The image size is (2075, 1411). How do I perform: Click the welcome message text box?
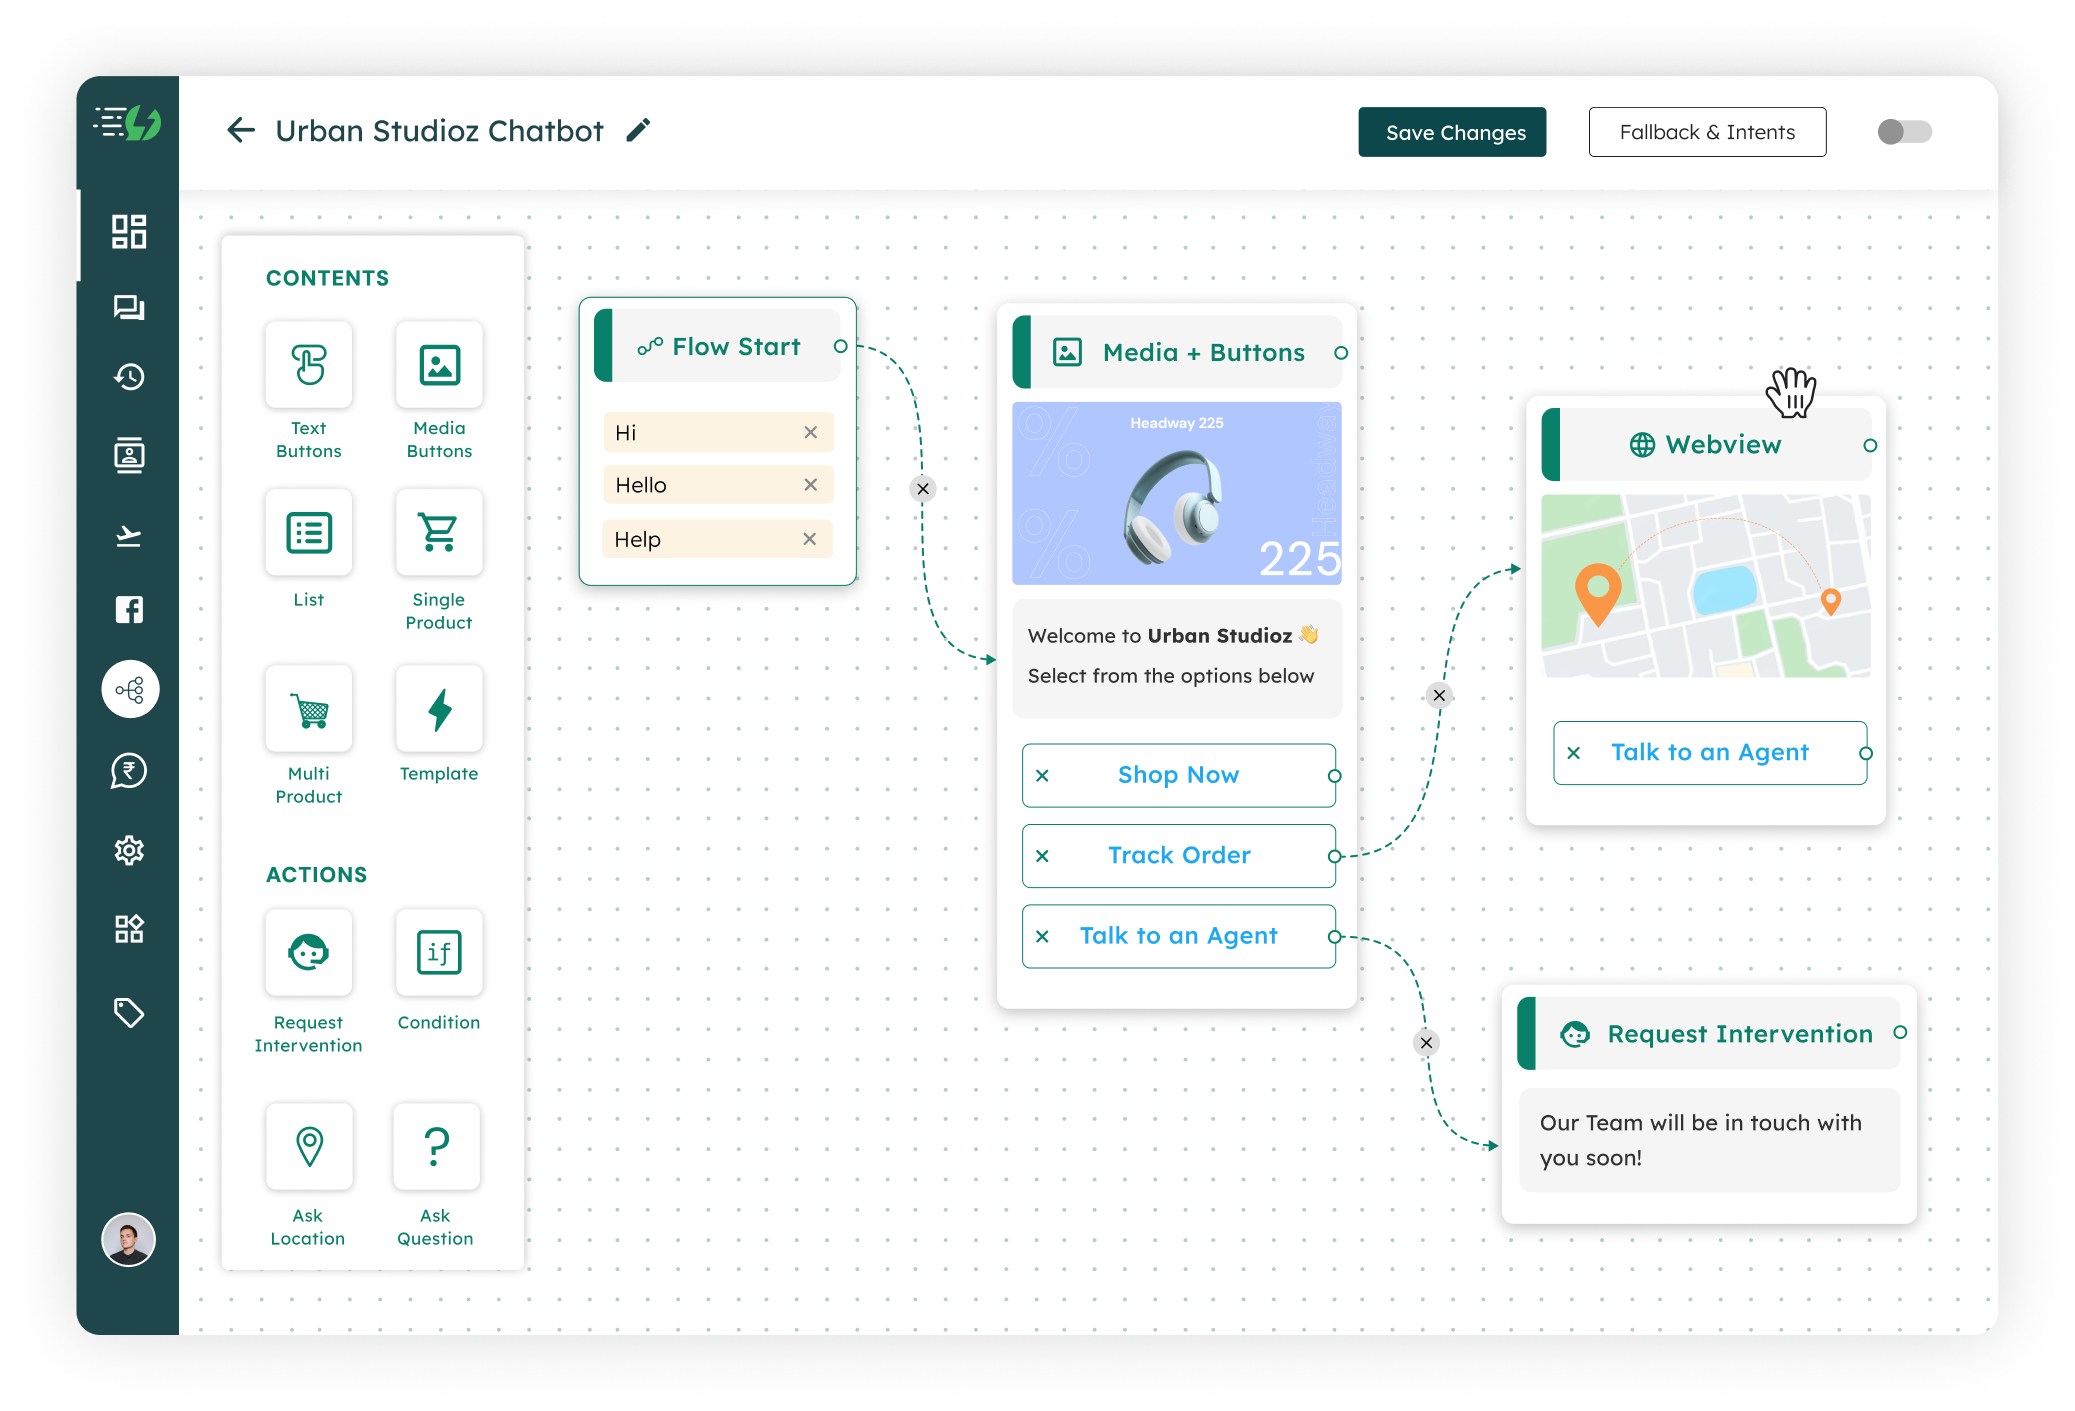[1177, 658]
